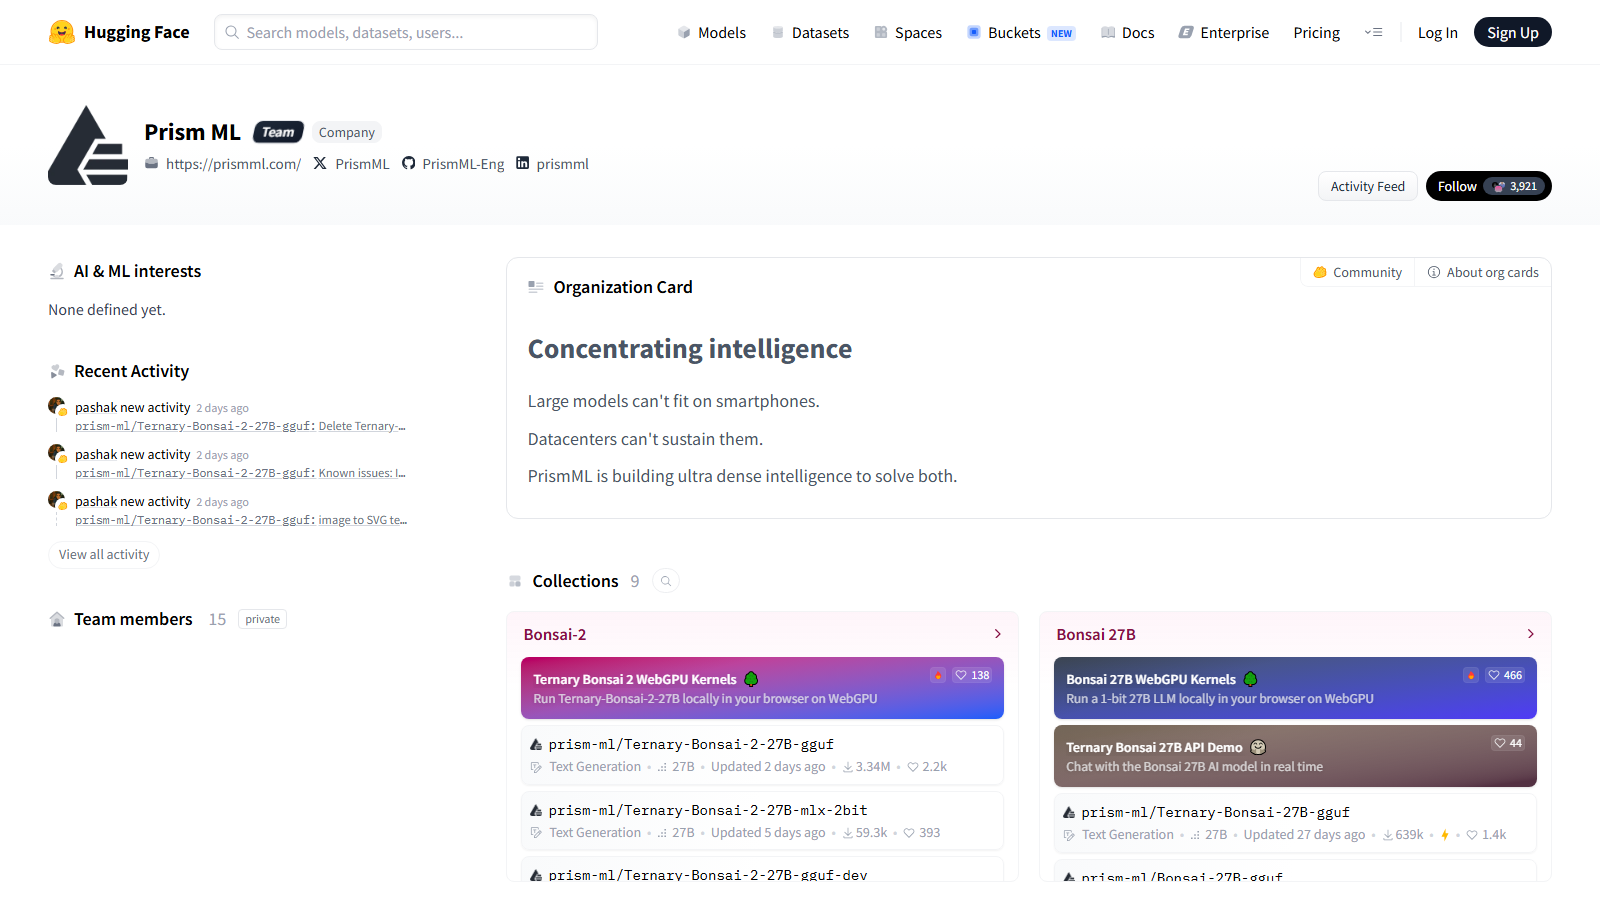Go to Models in top navigation
Image resolution: width=1600 pixels, height=900 pixels.
coord(712,32)
